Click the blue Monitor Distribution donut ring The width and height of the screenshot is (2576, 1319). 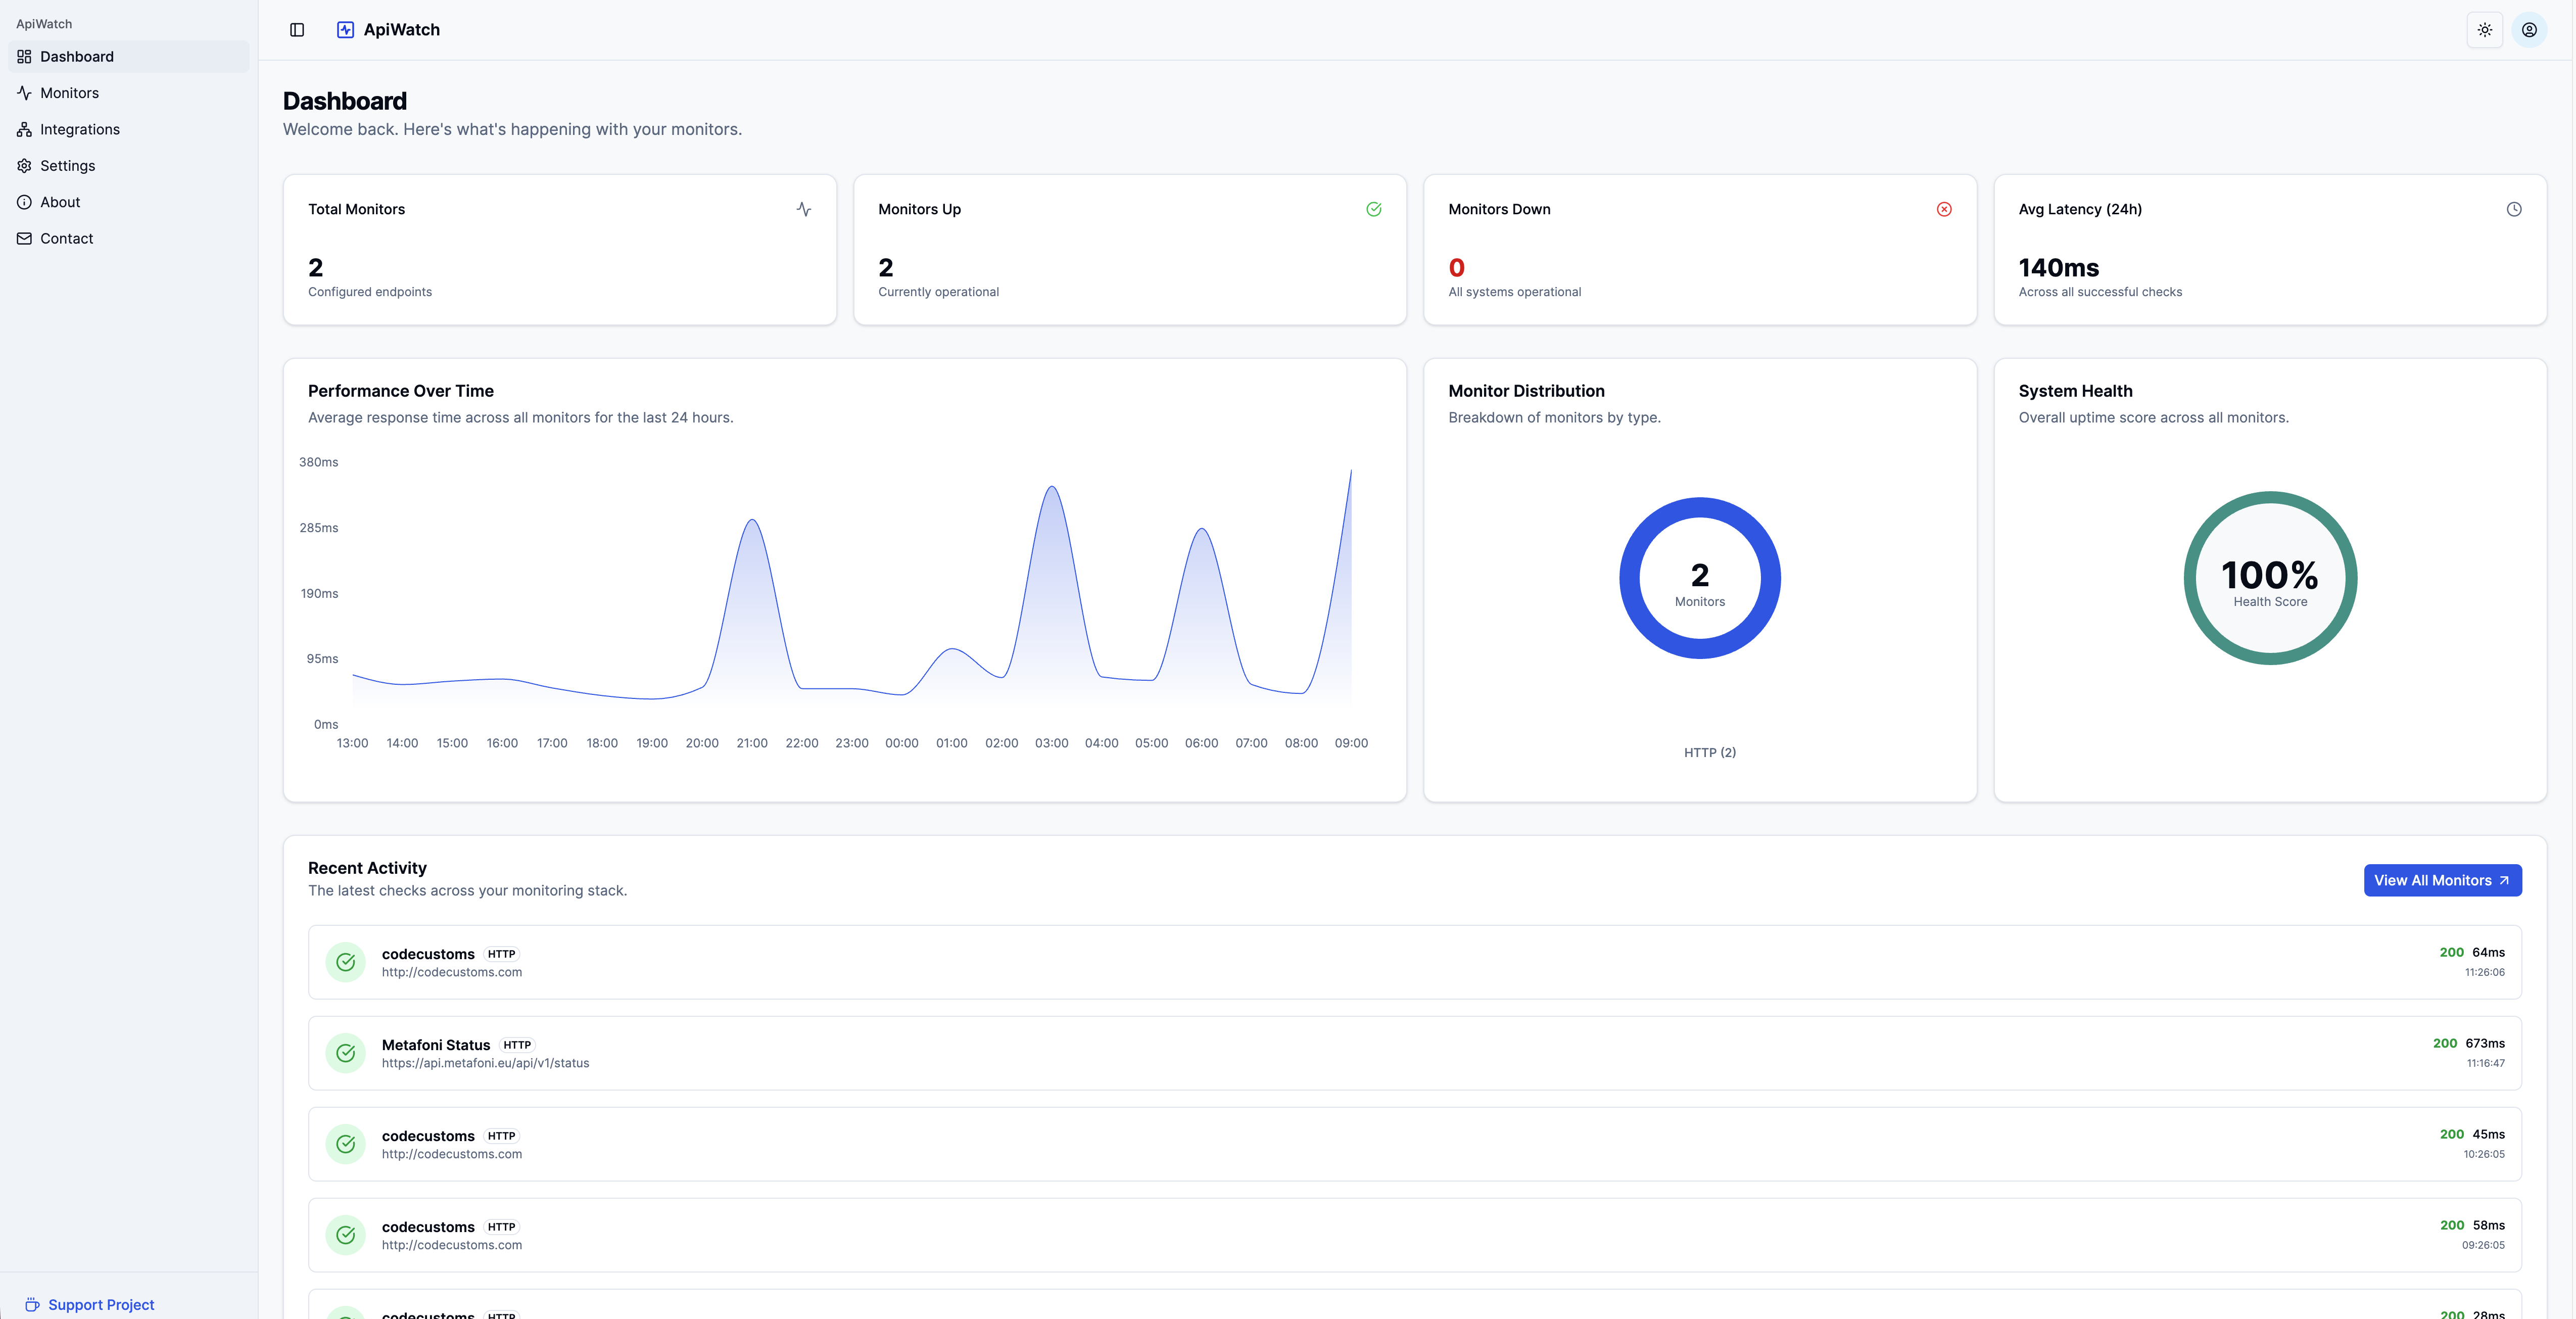pos(1631,578)
